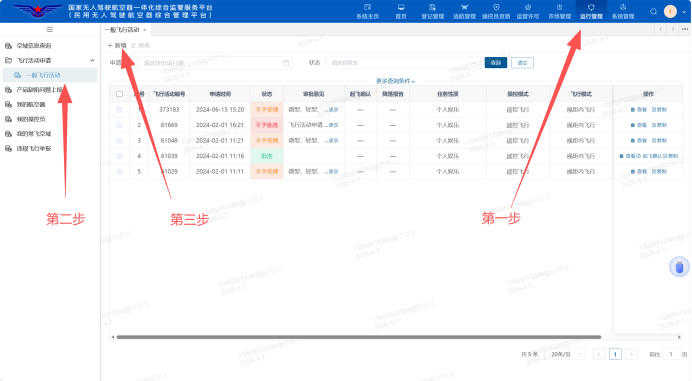Open 登记管理 module
Screen dimensions: 692x381
(x=432, y=12)
